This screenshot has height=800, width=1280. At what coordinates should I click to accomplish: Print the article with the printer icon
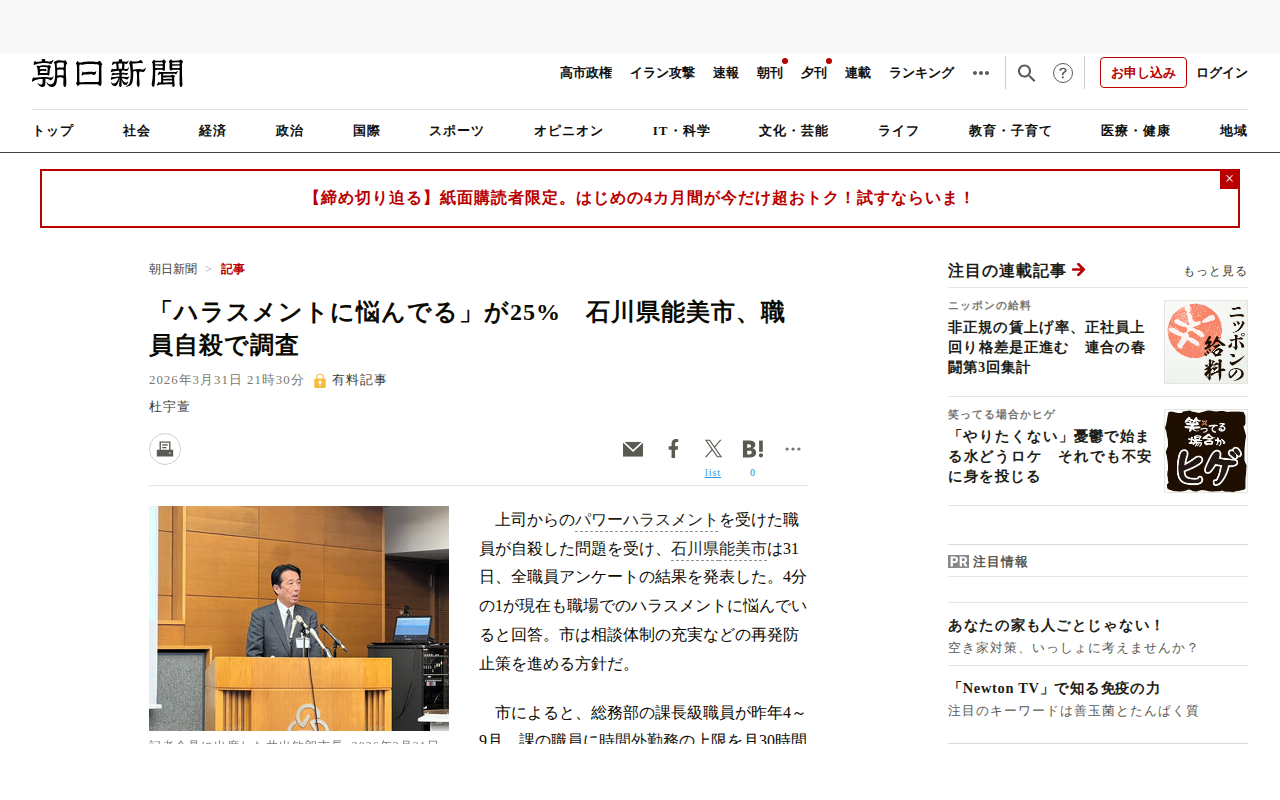pos(165,449)
